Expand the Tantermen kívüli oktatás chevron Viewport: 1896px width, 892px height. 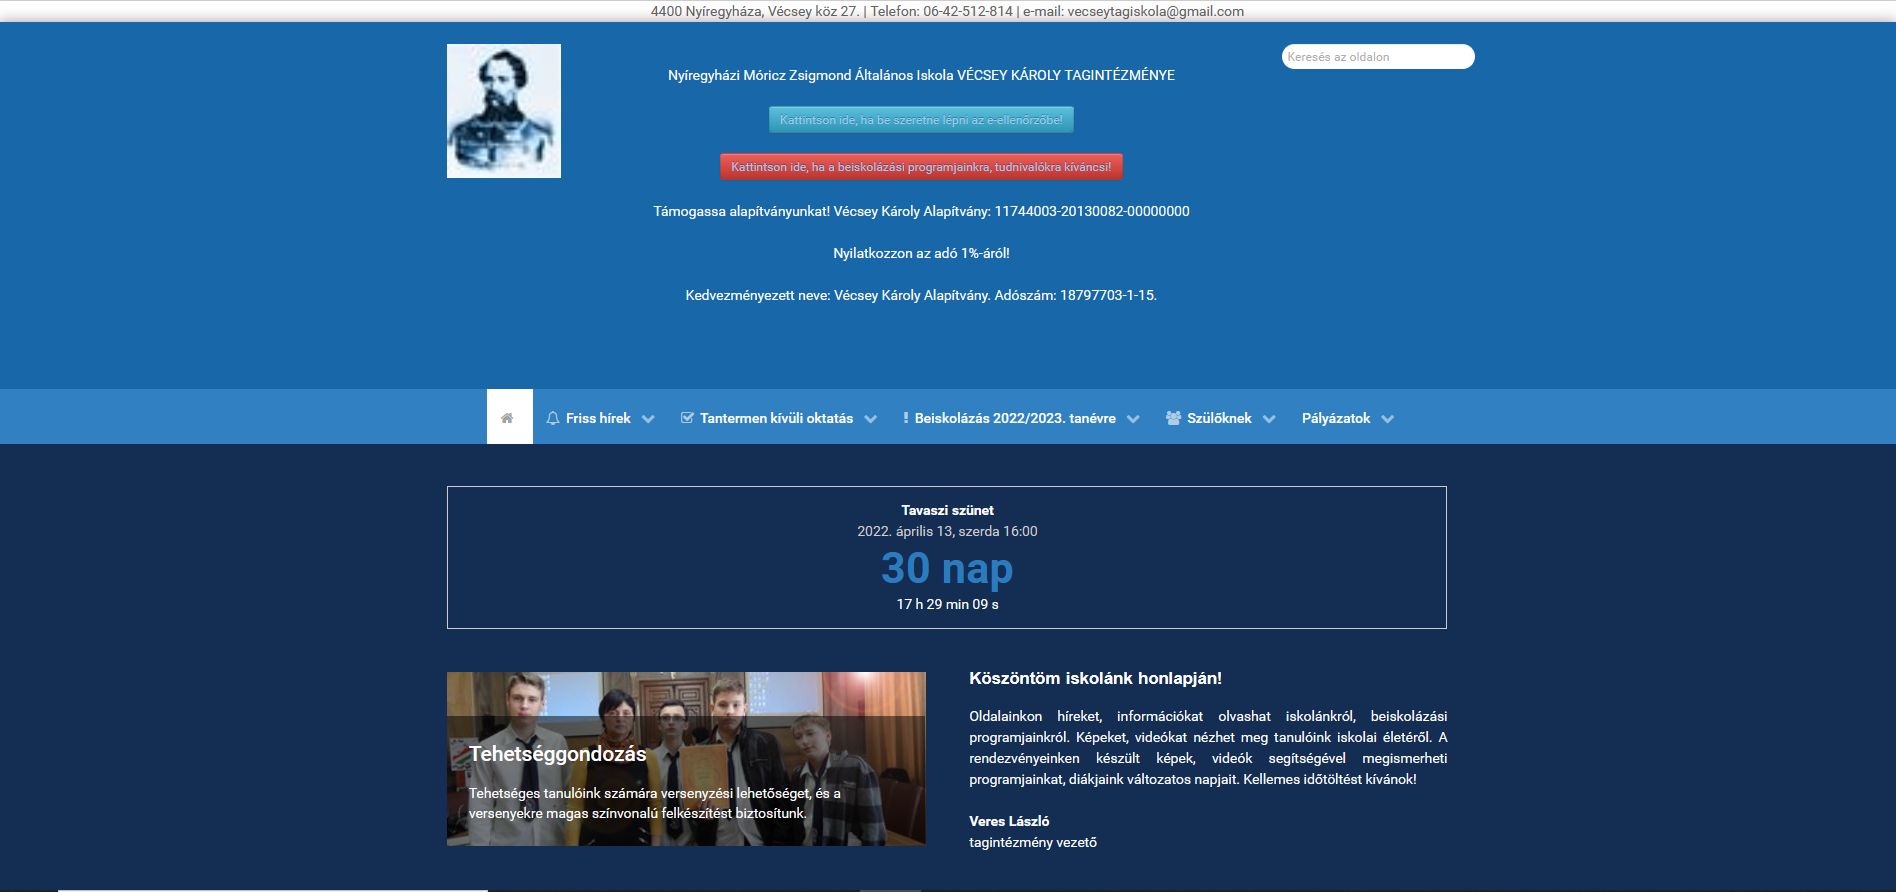(870, 419)
